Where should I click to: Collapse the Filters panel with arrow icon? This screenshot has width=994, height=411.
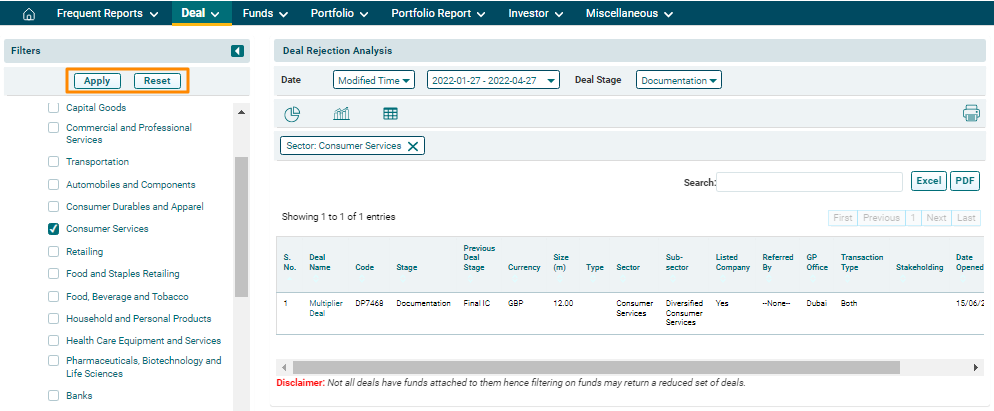point(237,51)
